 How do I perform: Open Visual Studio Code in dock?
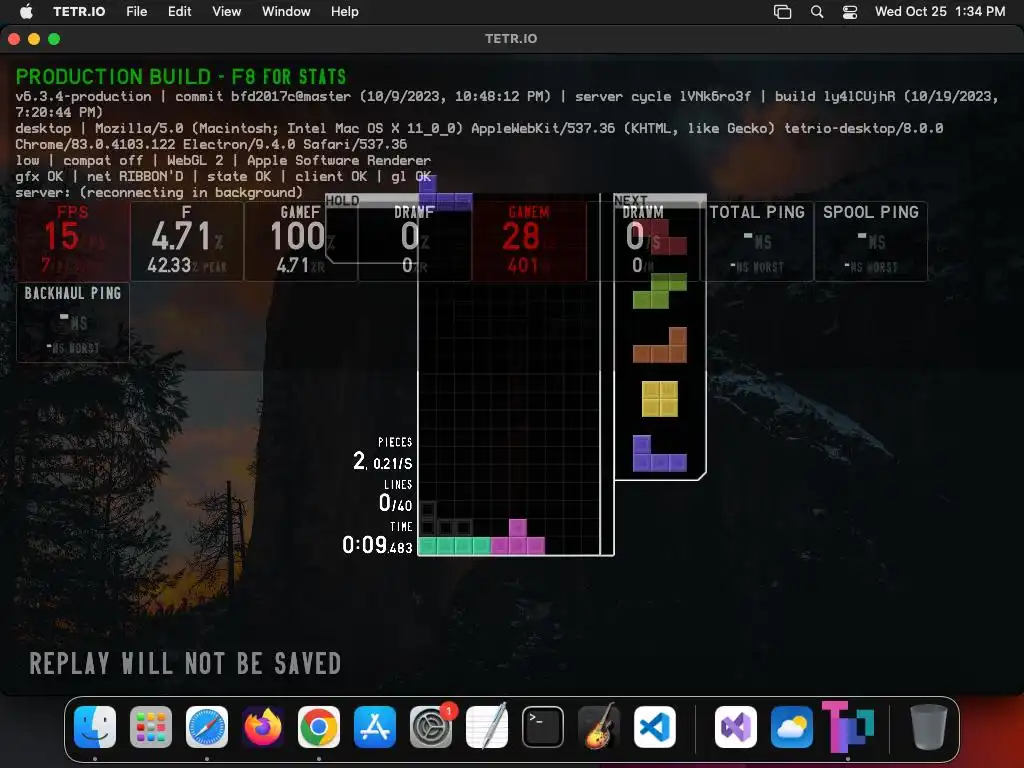click(655, 727)
